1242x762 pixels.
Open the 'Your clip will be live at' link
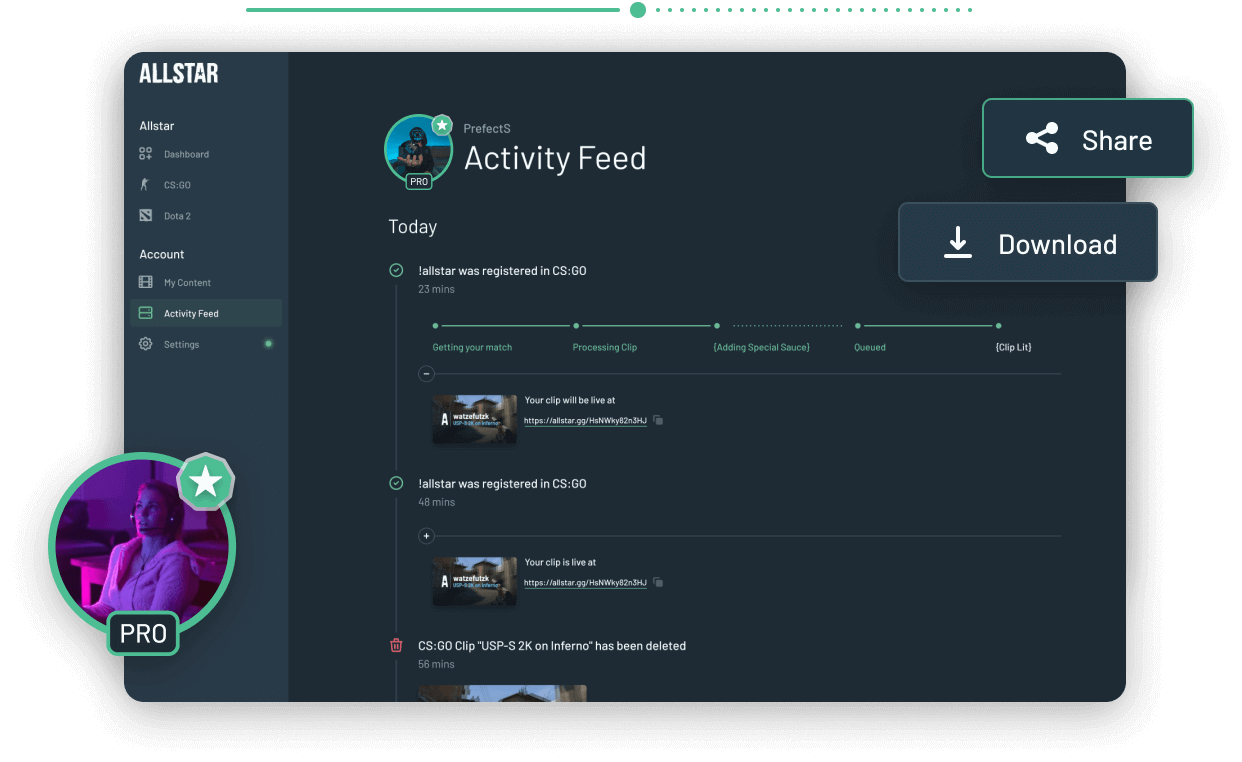tap(585, 421)
